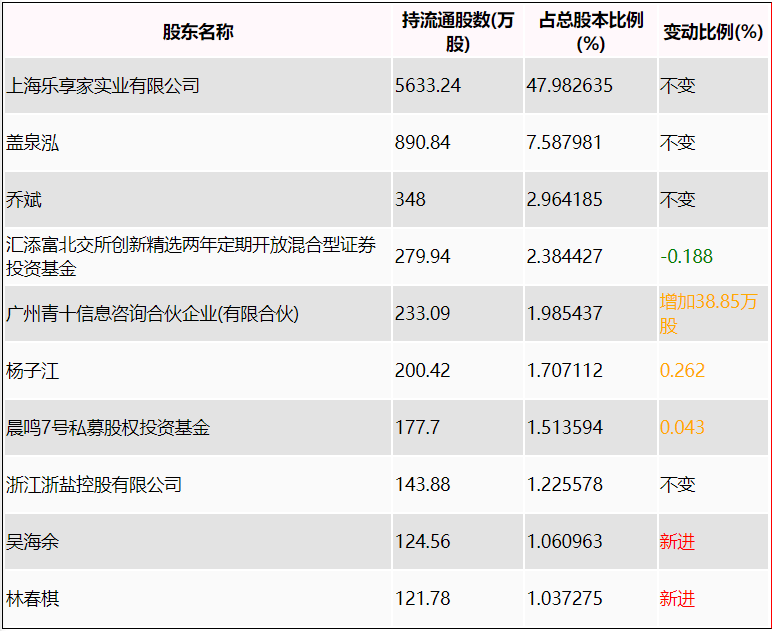Screen dimensions: 775x631
Task: Select shareholder 乔斌
Action: point(24,200)
